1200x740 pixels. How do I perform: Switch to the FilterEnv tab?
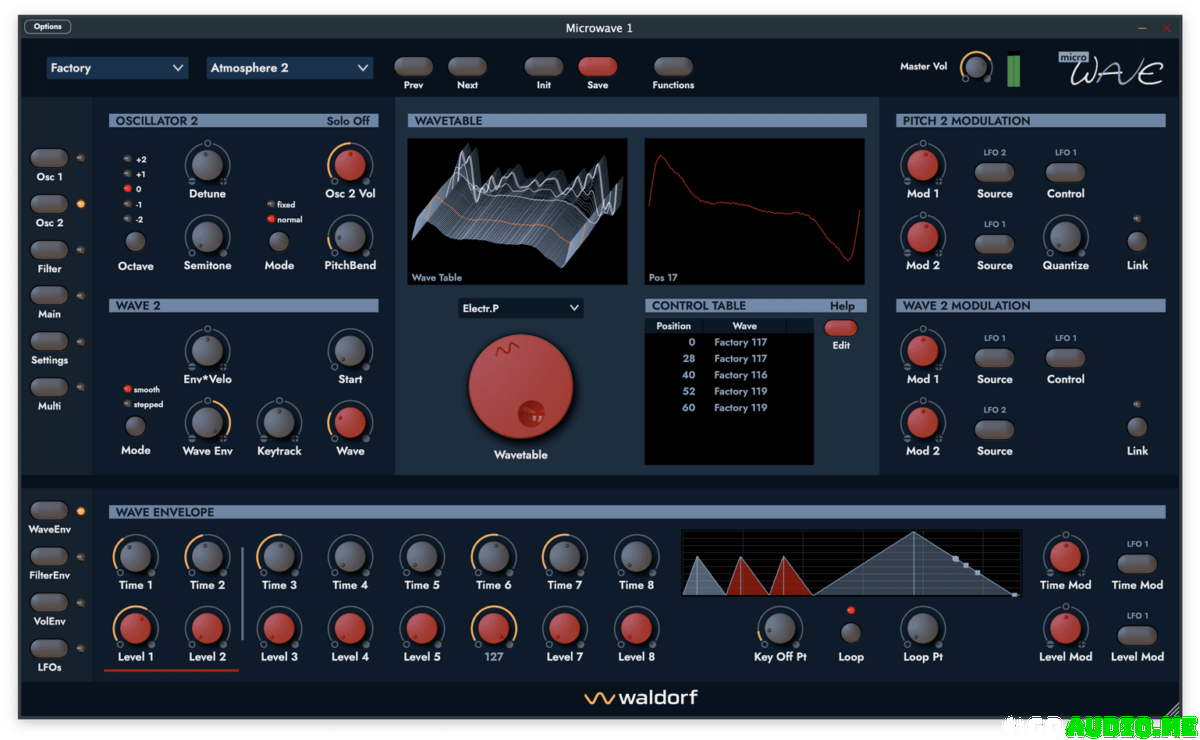tap(49, 557)
